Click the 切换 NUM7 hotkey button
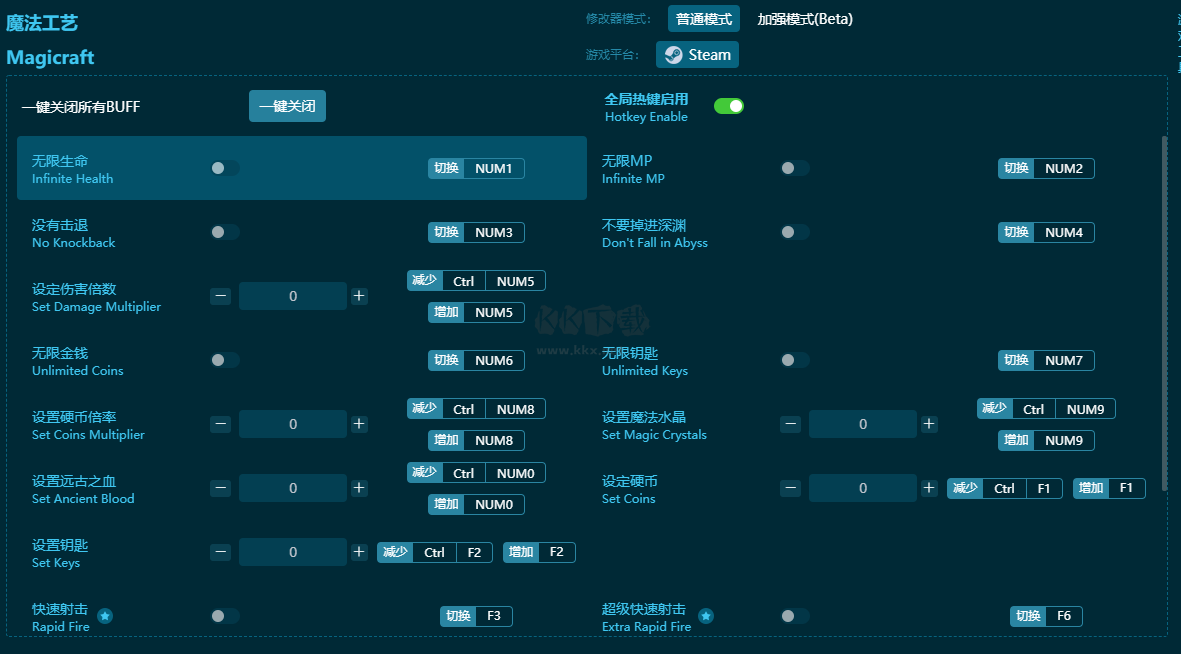Image resolution: width=1181 pixels, height=654 pixels. click(x=1046, y=360)
